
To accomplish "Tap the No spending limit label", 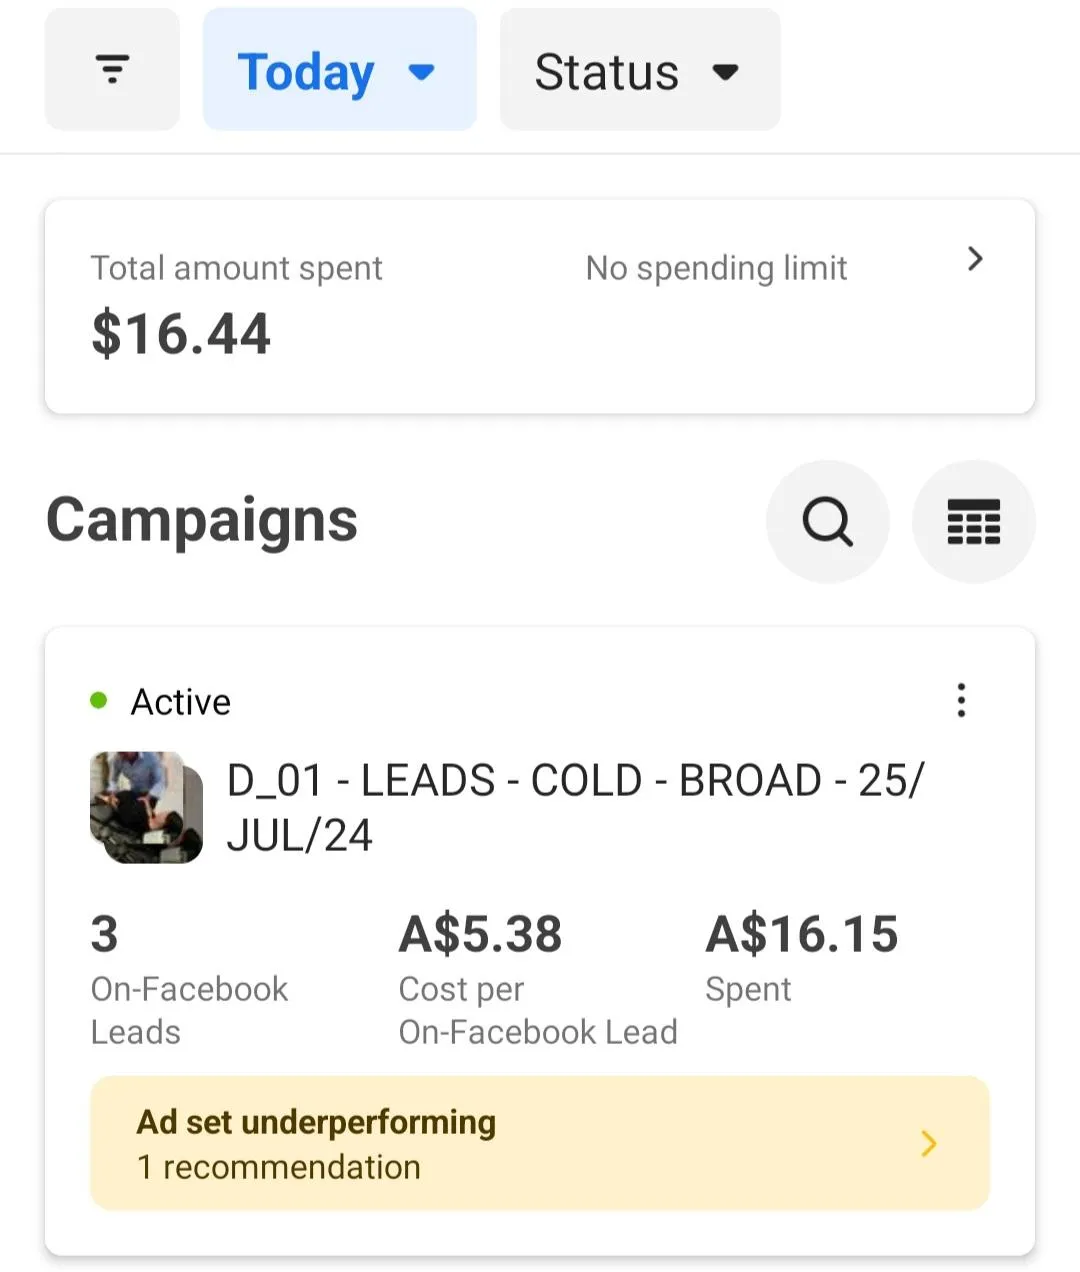I will pyautogui.click(x=716, y=268).
